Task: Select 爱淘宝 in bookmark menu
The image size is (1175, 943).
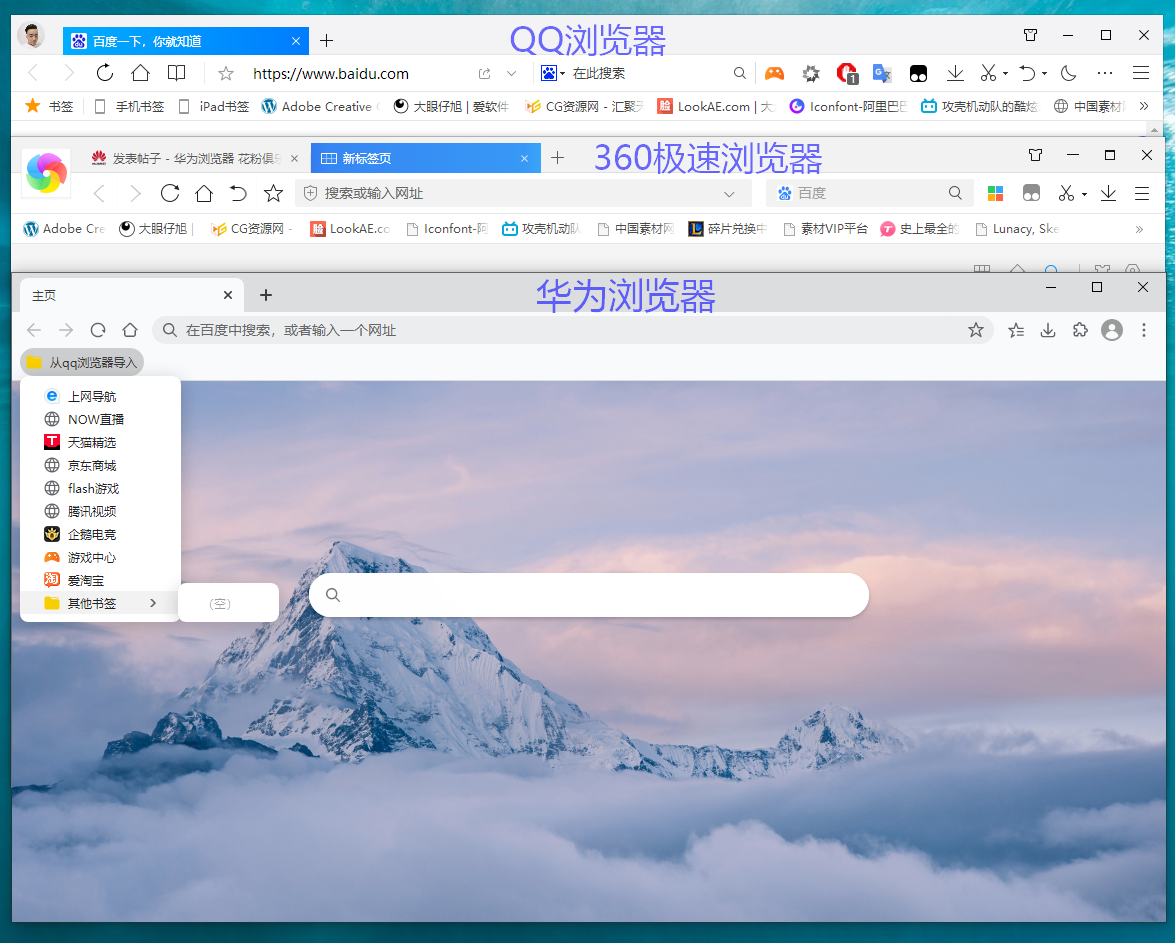Action: click(100, 580)
